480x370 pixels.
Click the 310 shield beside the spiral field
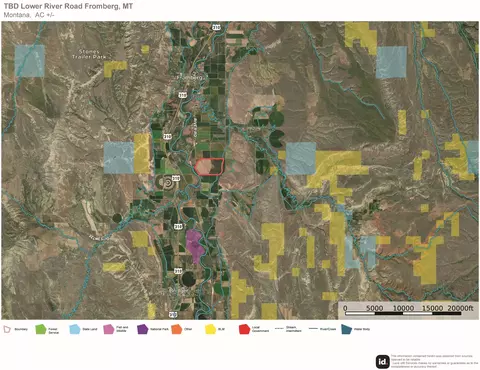click(x=176, y=178)
